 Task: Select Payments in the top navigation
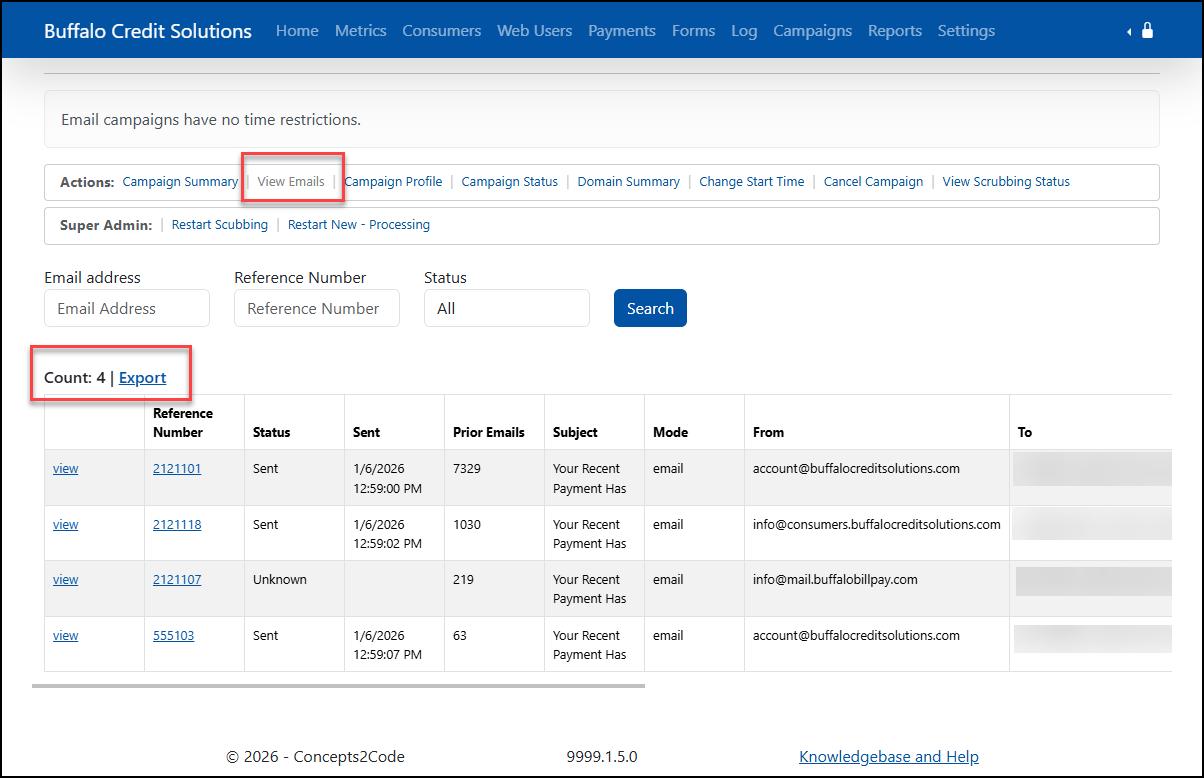(x=622, y=31)
